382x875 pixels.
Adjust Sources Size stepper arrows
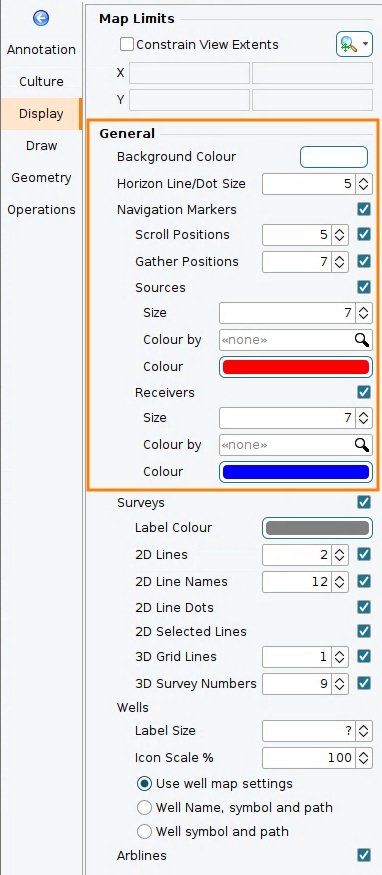tap(364, 312)
